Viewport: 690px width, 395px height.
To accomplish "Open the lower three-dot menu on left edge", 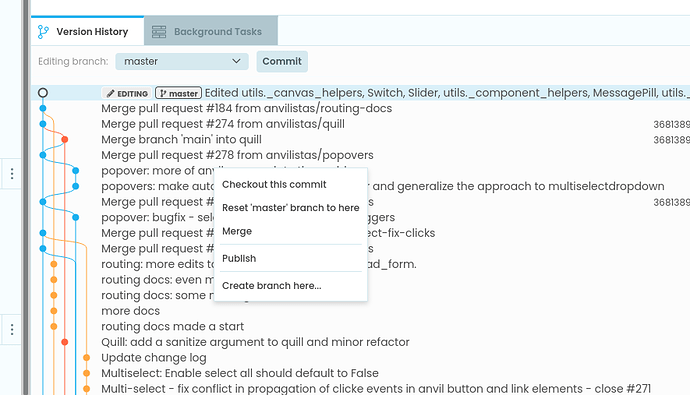I will click(x=12, y=329).
